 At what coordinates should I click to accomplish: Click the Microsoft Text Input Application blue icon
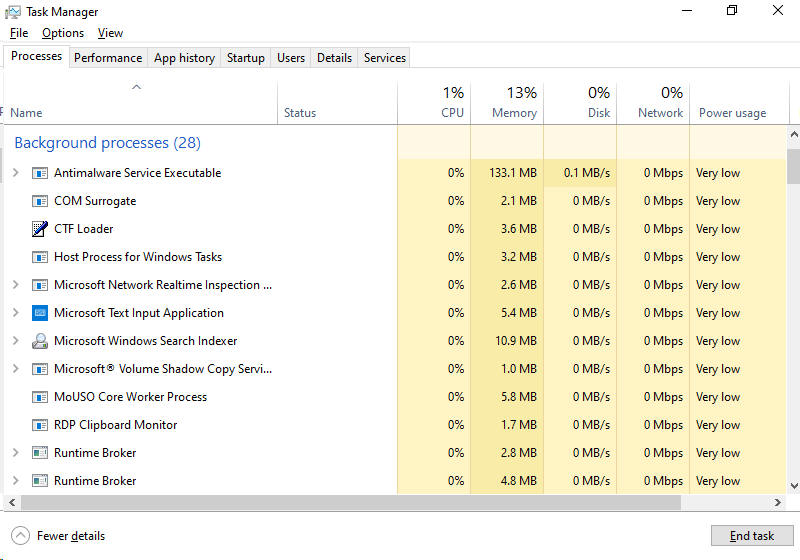[x=40, y=313]
